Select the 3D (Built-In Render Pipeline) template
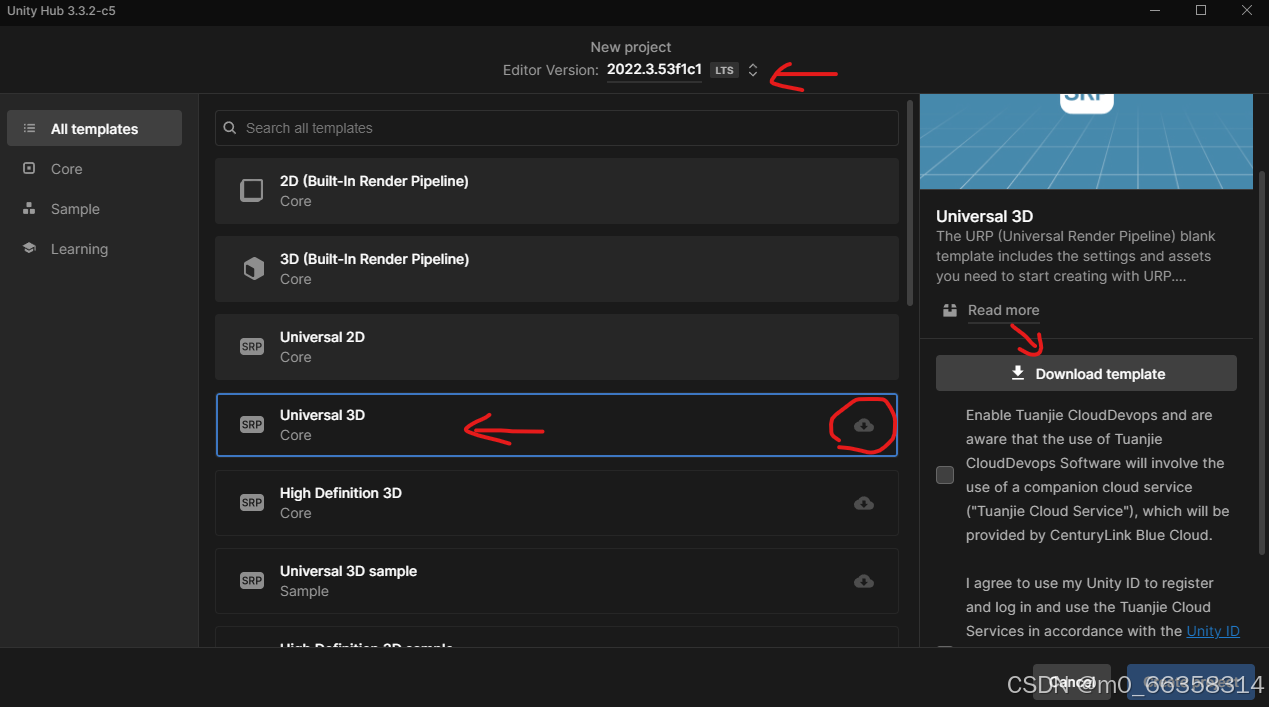 (556, 268)
